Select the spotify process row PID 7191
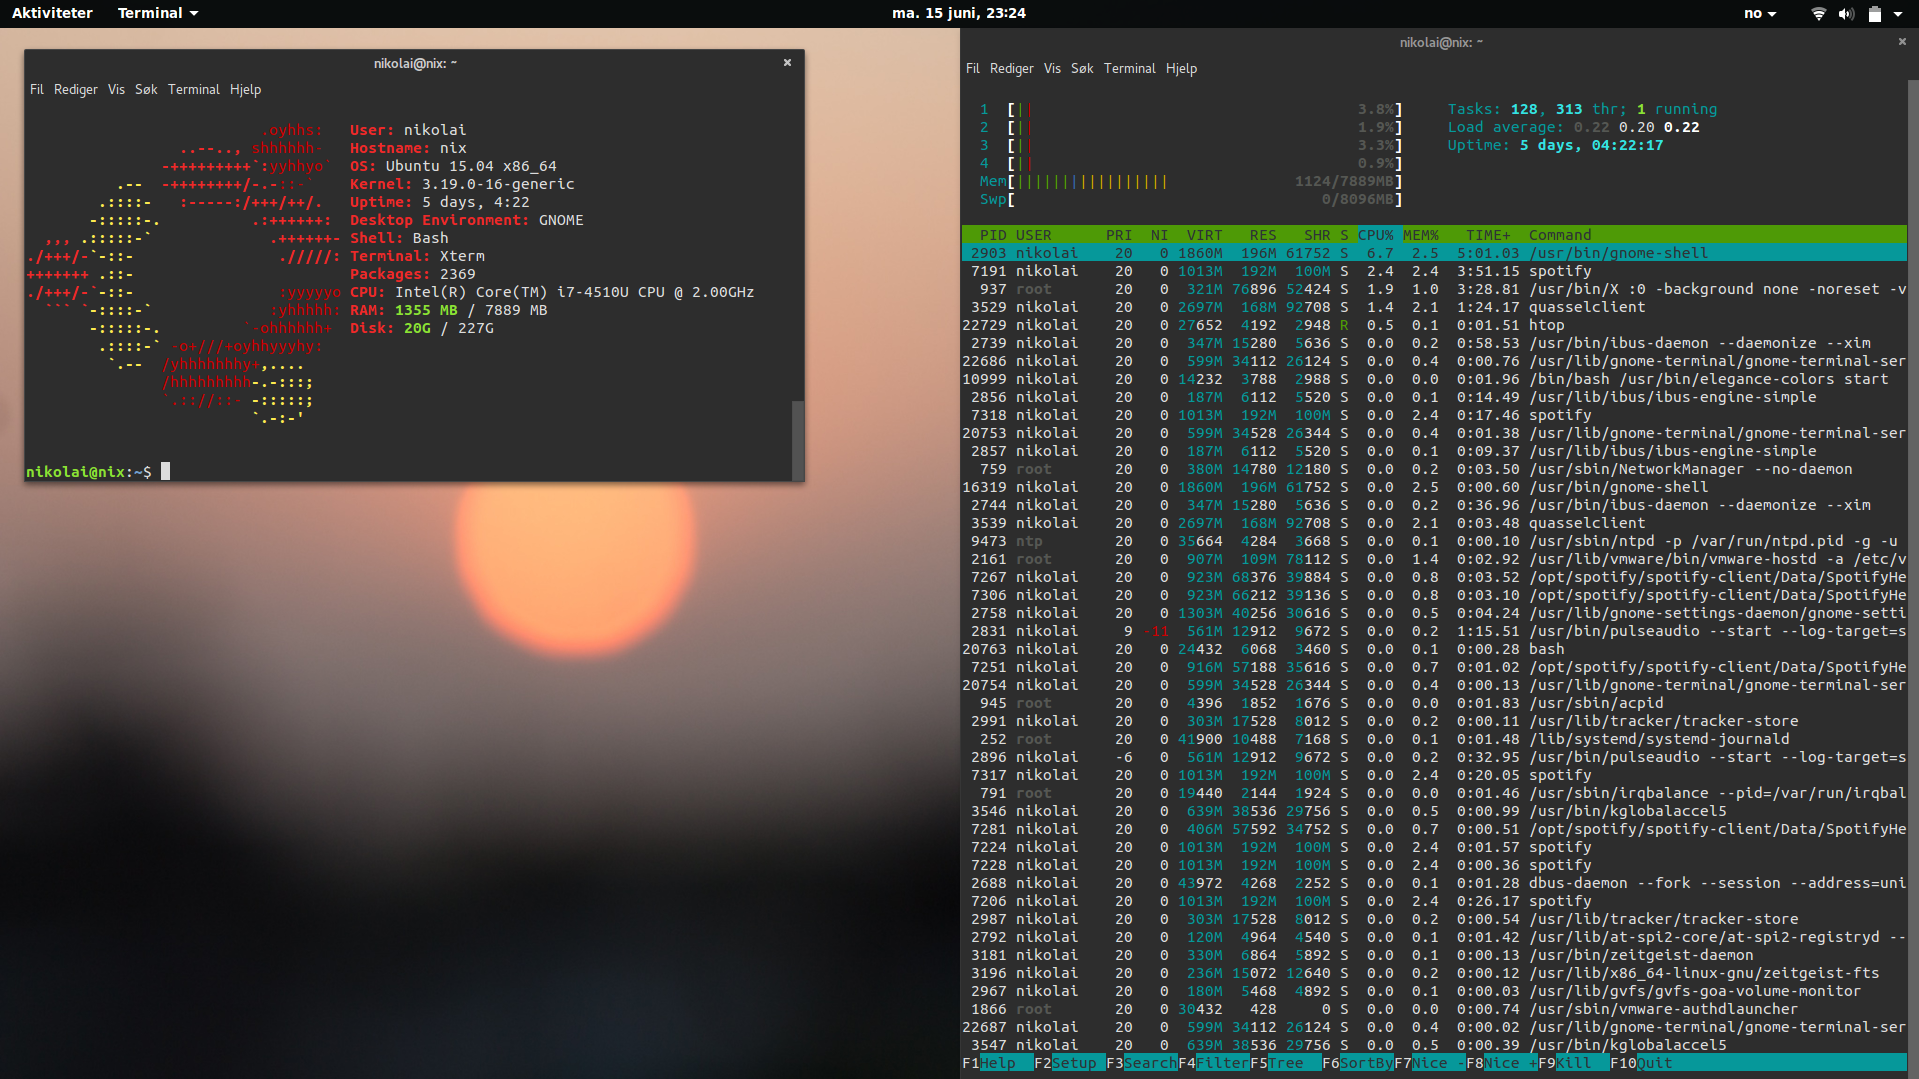 pos(1434,271)
